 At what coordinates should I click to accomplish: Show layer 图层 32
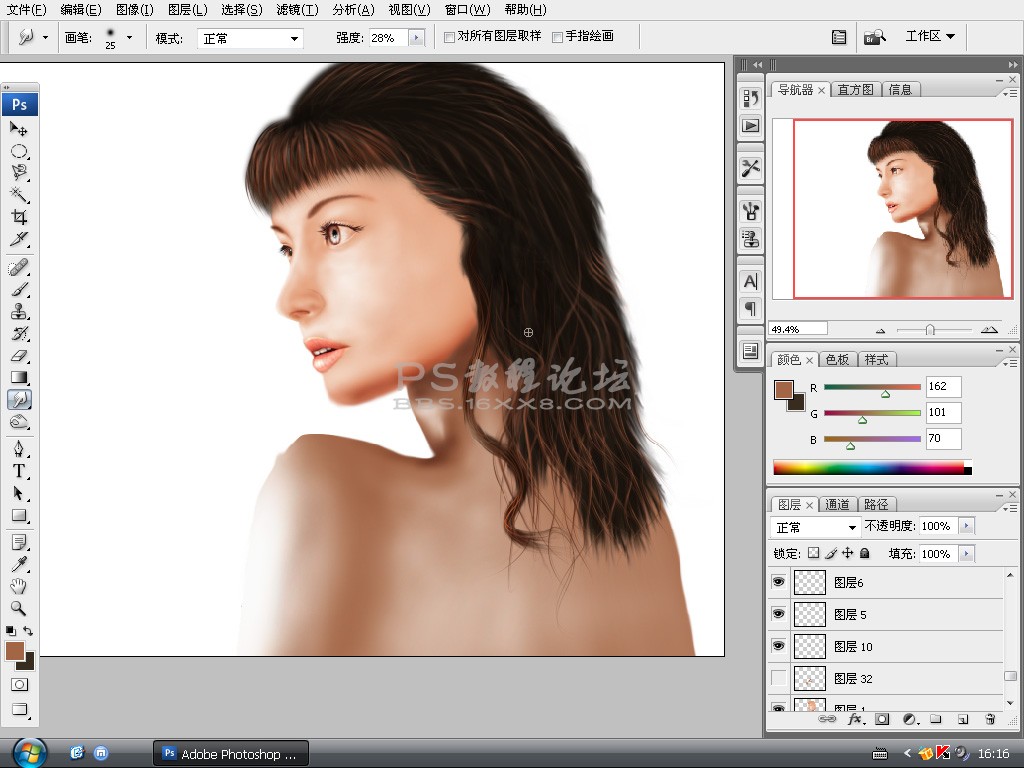[778, 678]
